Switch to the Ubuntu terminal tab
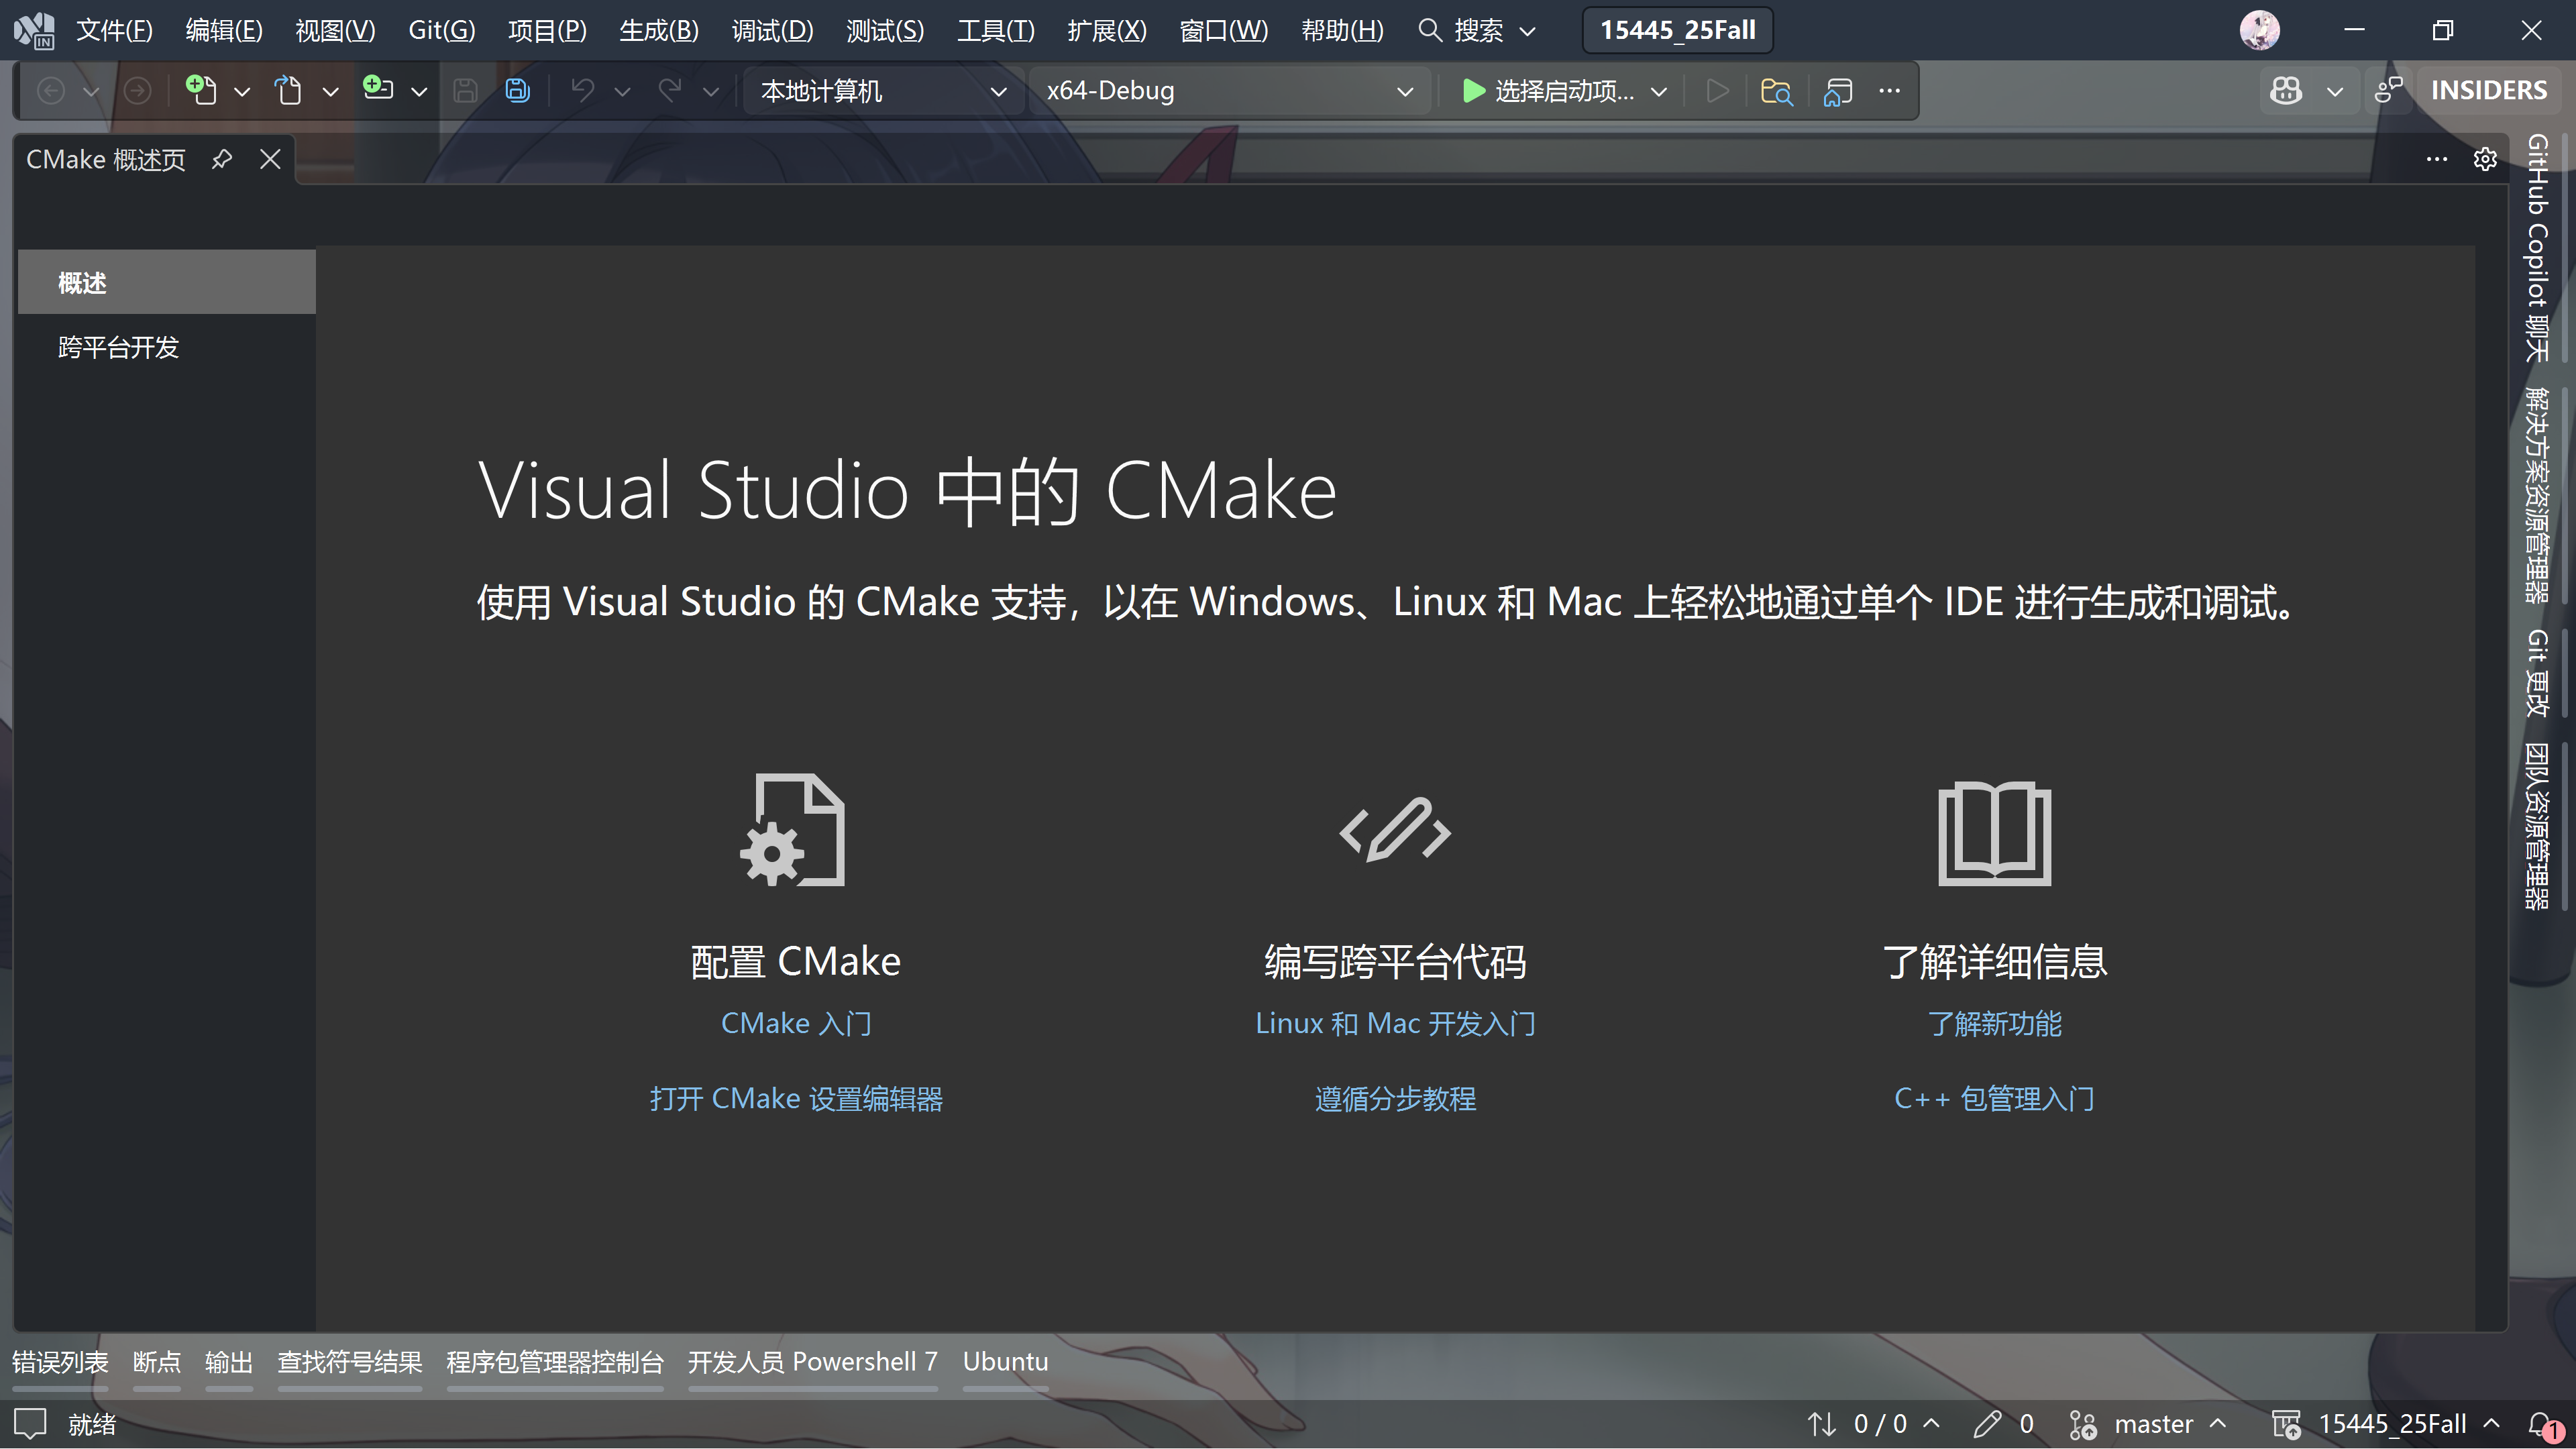 (1004, 1361)
